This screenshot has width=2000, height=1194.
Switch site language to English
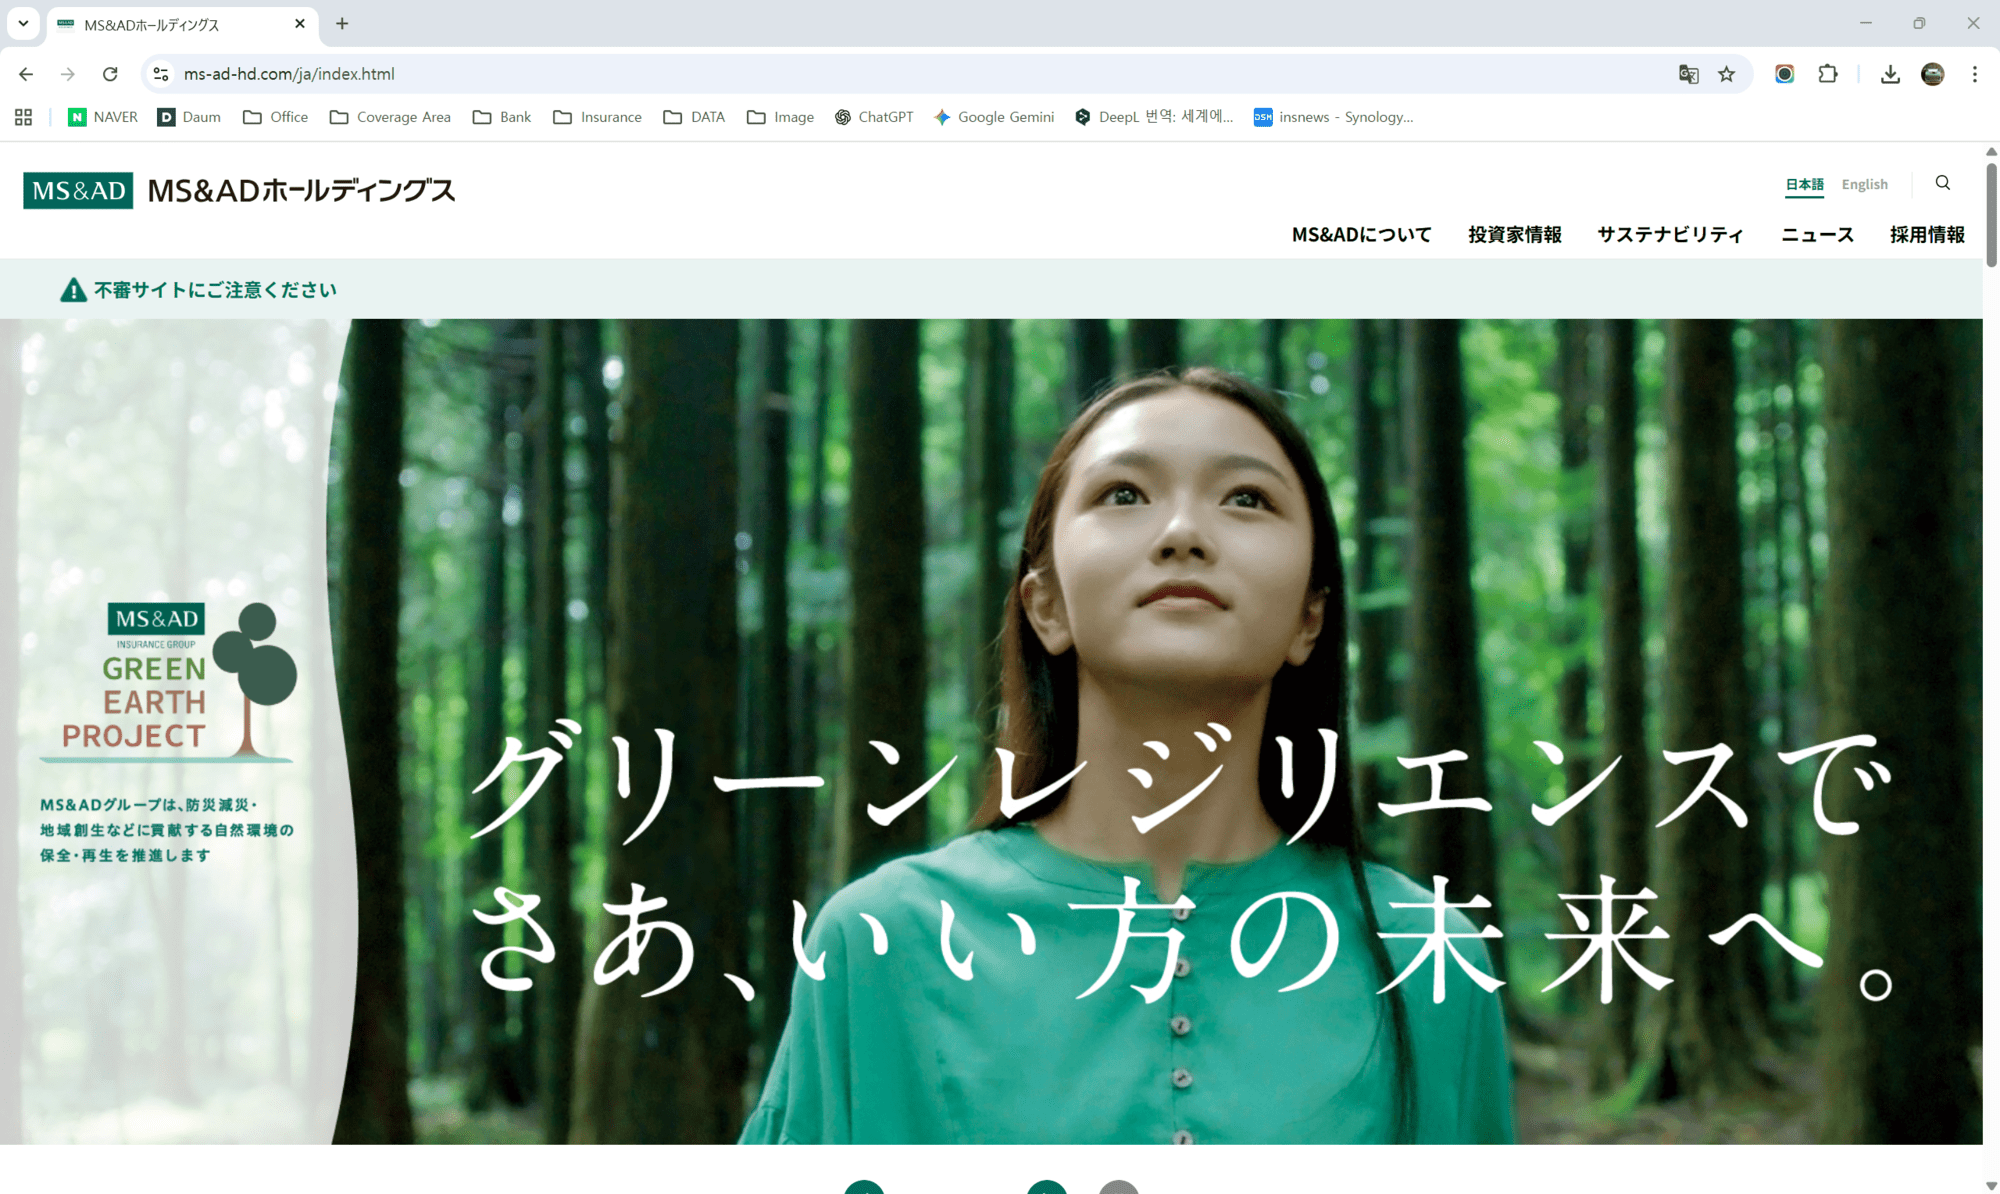[x=1864, y=184]
